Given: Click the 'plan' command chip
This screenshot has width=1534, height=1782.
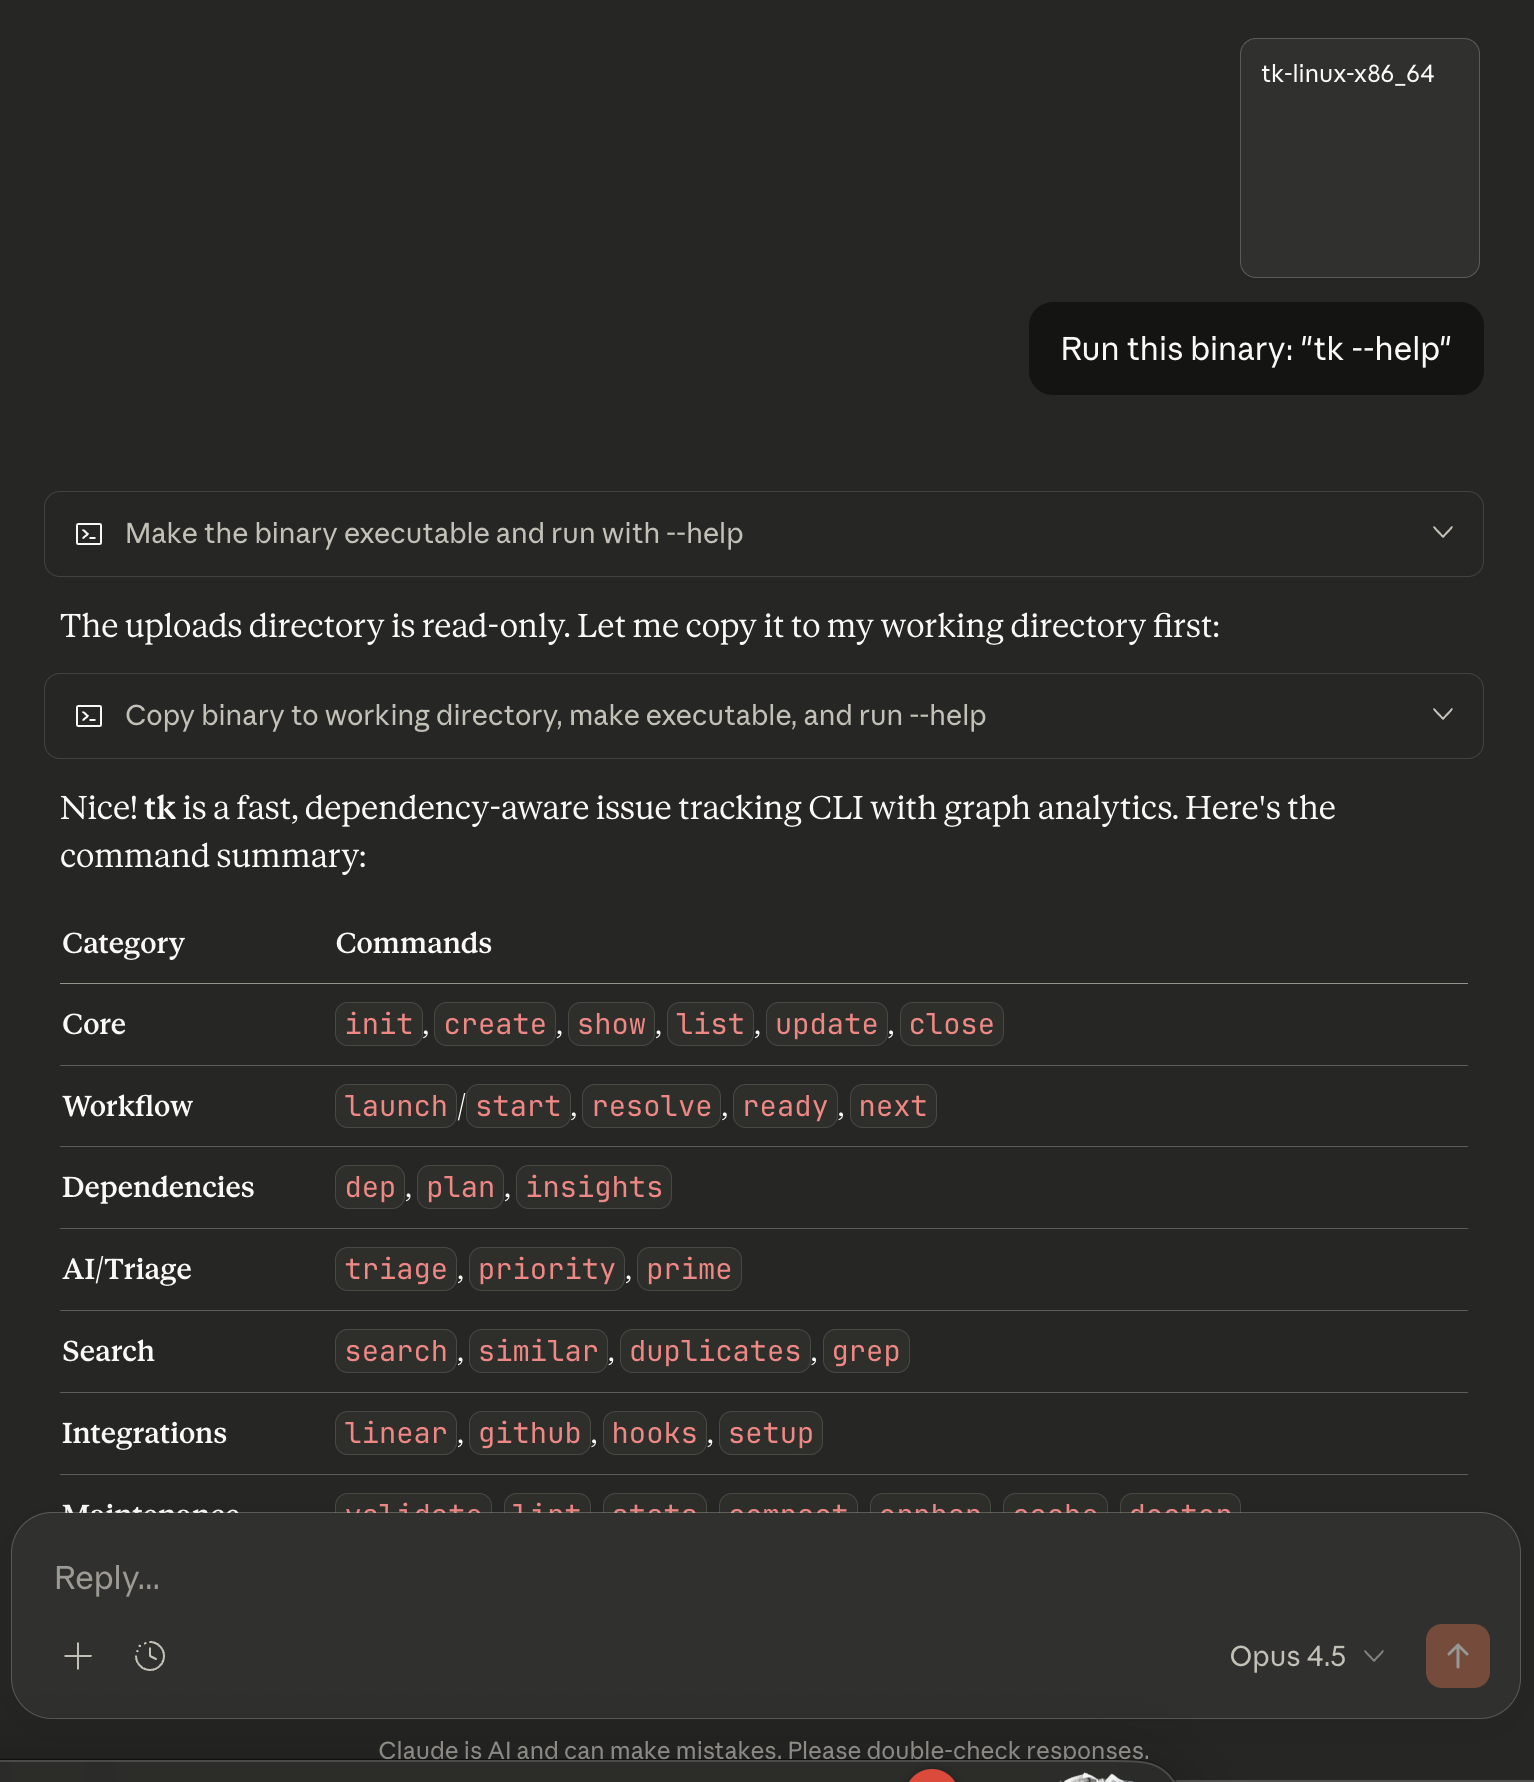Looking at the screenshot, I should click(460, 1187).
